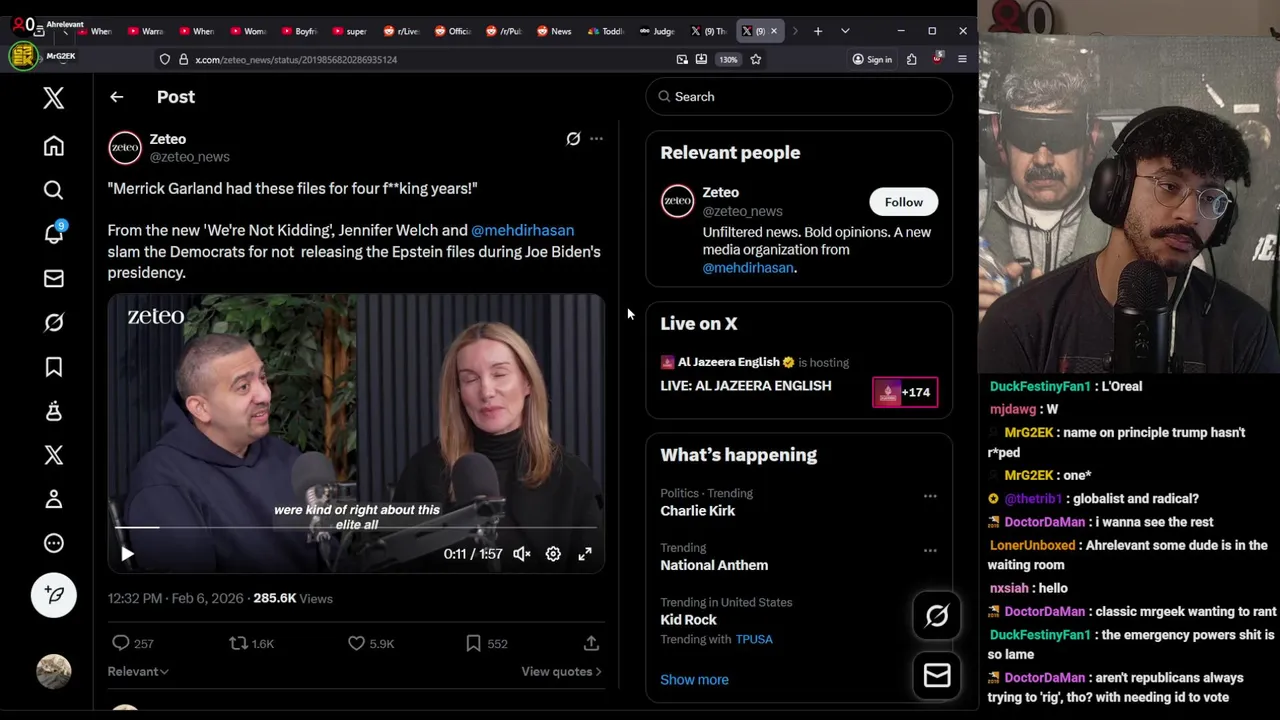Open Messages envelope in sidebar
Screen dimensions: 1280x720
pos(54,278)
